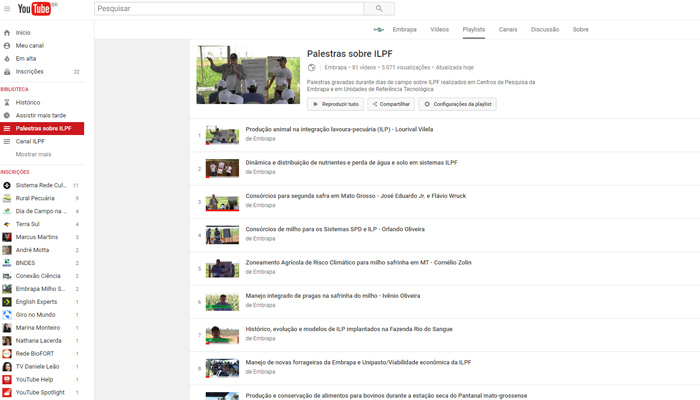Open Início from the sidebar
Image resolution: width=700 pixels, height=400 pixels.
pyautogui.click(x=23, y=32)
